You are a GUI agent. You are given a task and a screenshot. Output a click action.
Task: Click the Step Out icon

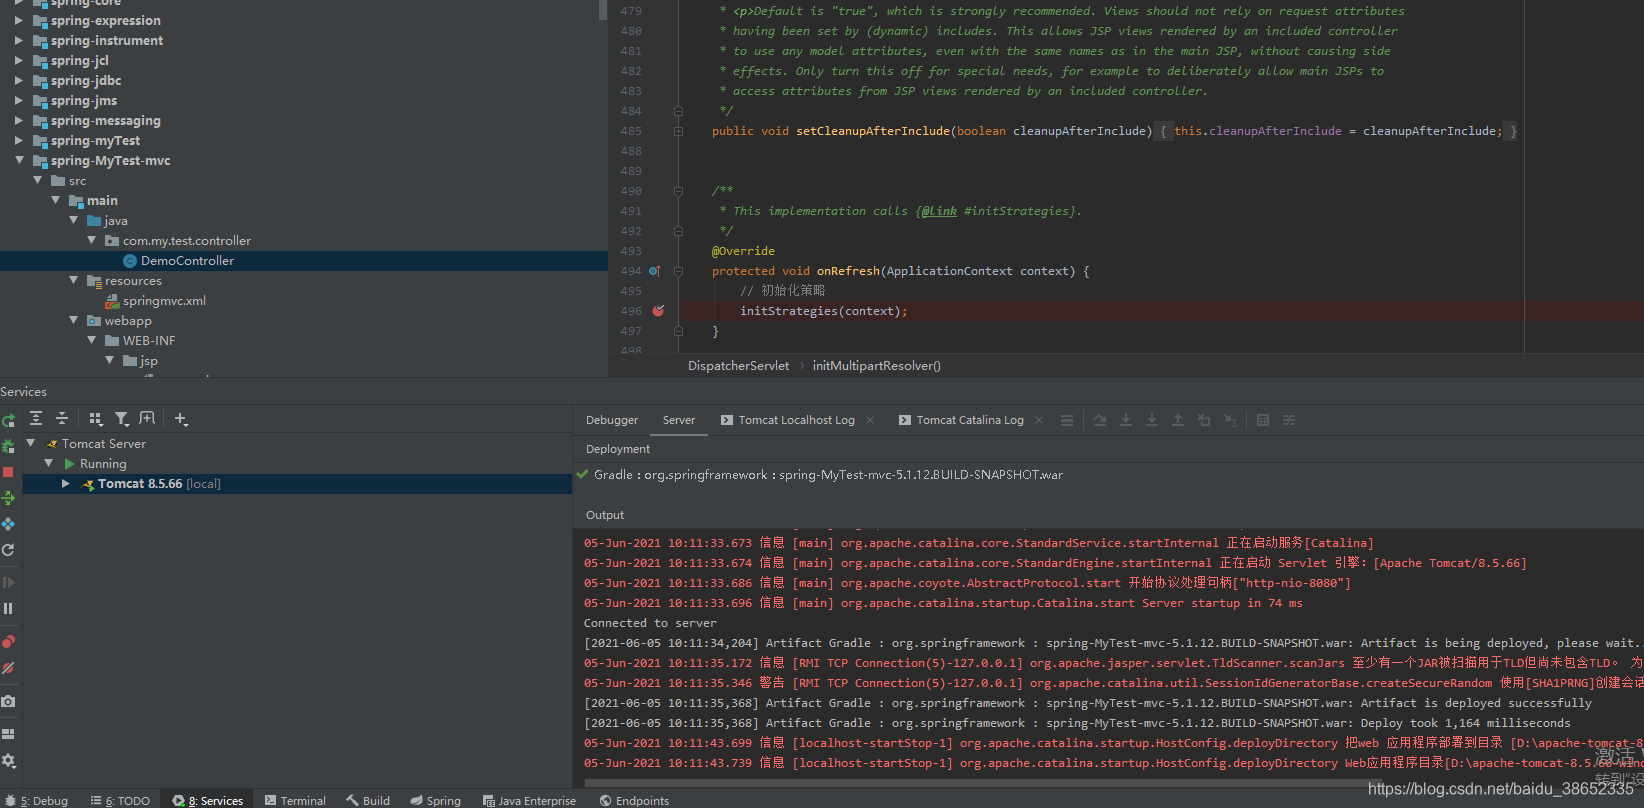click(1178, 420)
